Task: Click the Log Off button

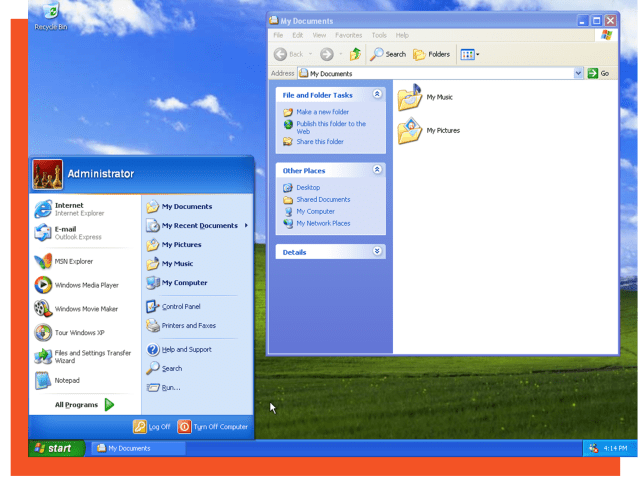Action: coord(151,426)
